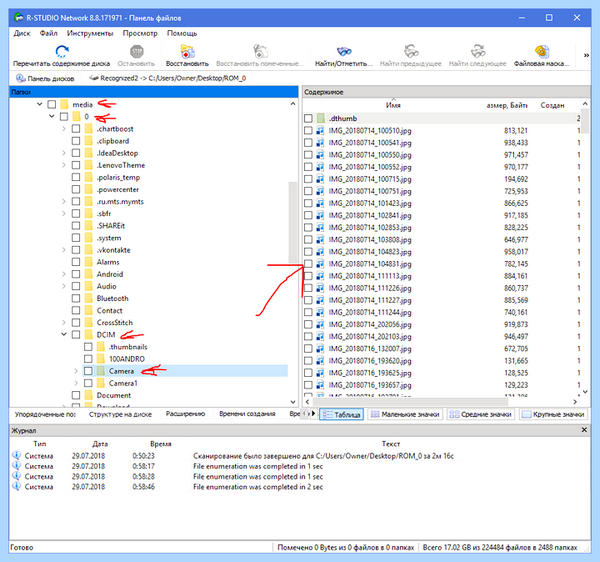Close the Журнал log panel
This screenshot has width=600, height=562.
click(x=584, y=430)
